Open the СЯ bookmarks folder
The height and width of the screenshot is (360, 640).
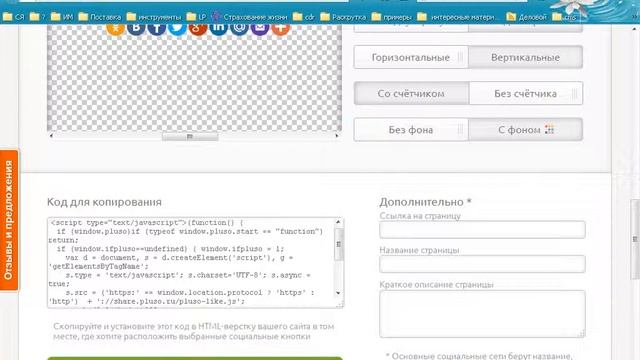tap(14, 17)
